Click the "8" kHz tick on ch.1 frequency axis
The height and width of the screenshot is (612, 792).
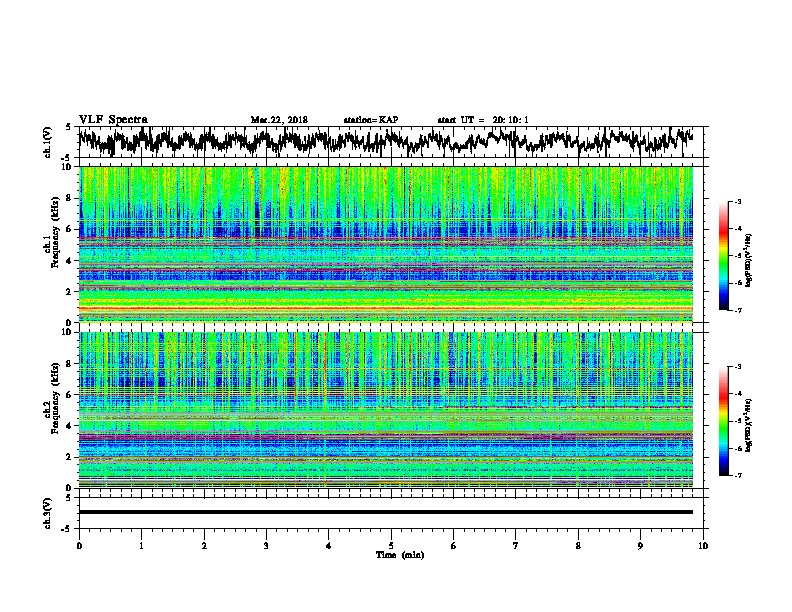pyautogui.click(x=71, y=198)
